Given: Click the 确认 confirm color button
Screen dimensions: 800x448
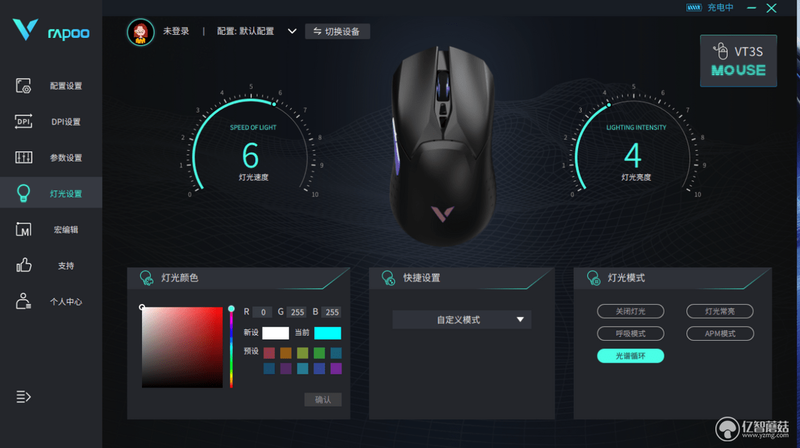Looking at the screenshot, I should coord(323,400).
